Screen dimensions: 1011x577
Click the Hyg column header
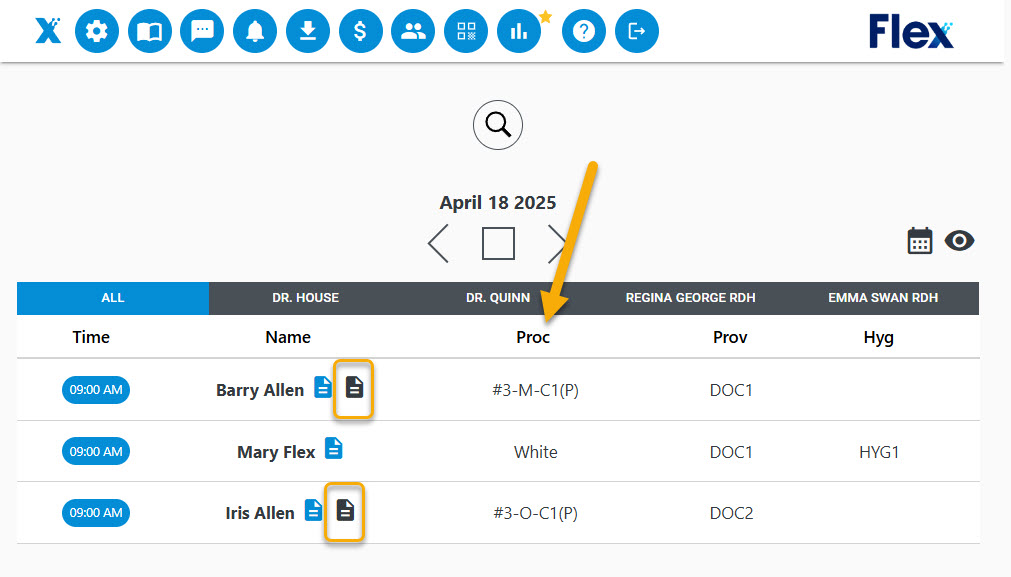879,338
